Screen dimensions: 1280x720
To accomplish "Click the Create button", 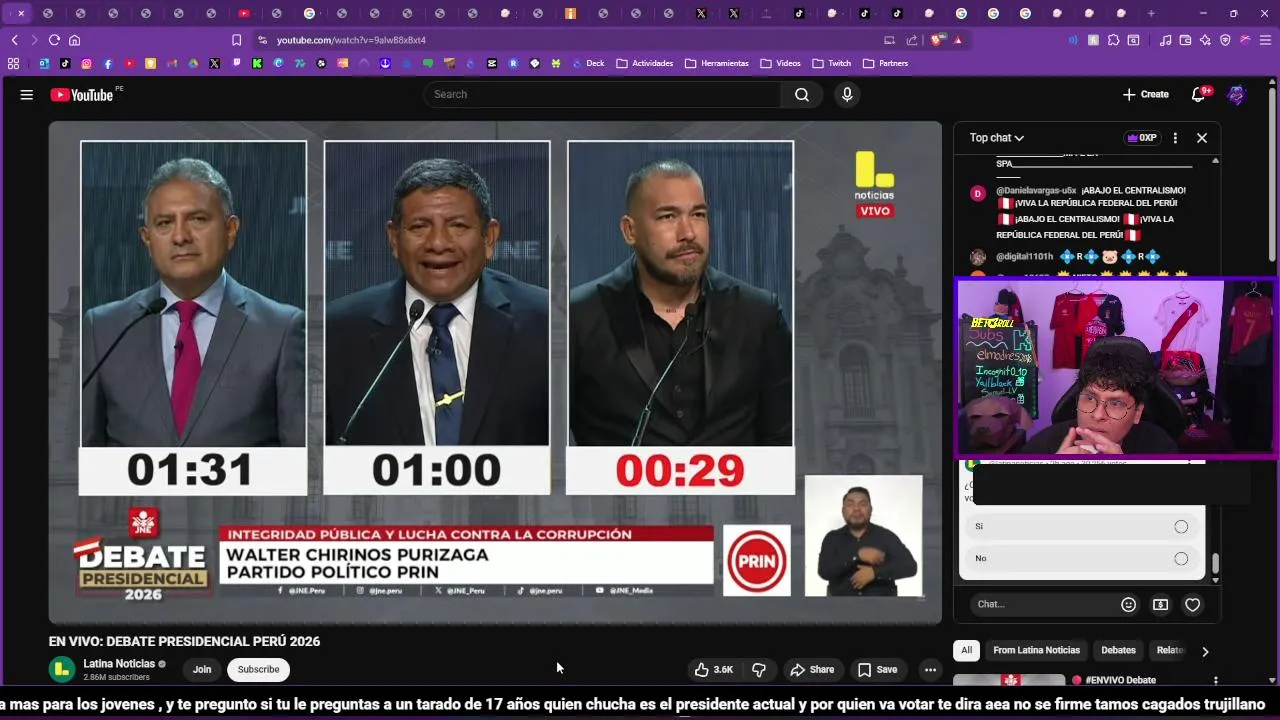I will (1145, 94).
